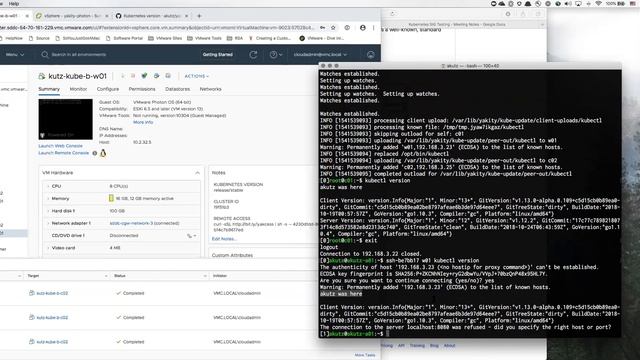The image size is (640, 360).
Task: Open the ACTIONS dropdown for kutz-kube-b-w01
Action: coord(197,76)
